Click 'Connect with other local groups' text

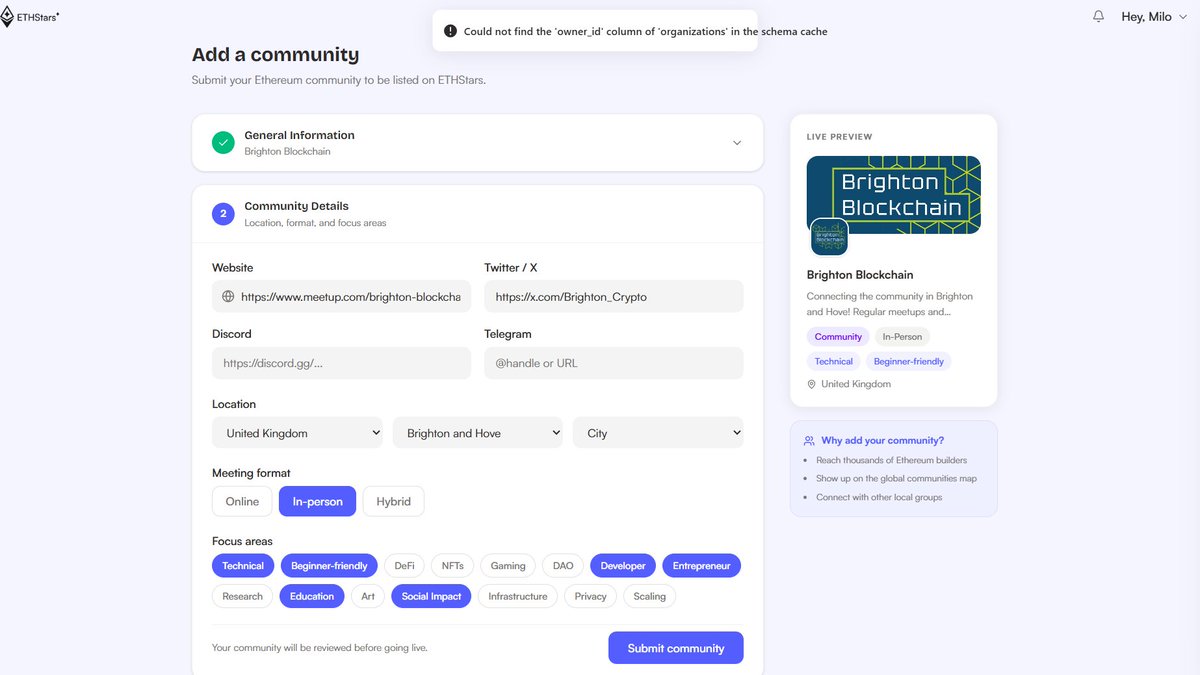point(879,497)
